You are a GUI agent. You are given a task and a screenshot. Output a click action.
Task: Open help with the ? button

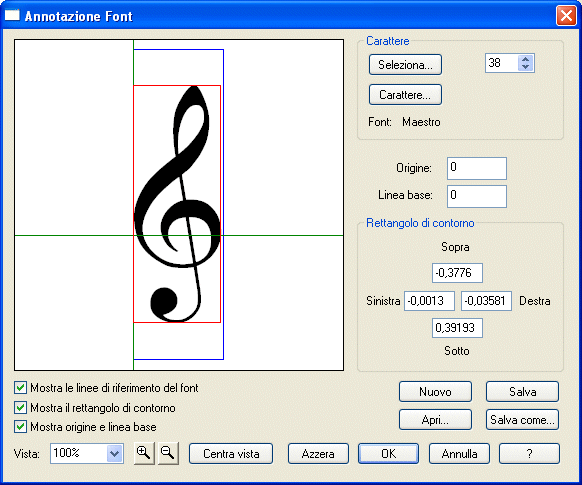529,453
